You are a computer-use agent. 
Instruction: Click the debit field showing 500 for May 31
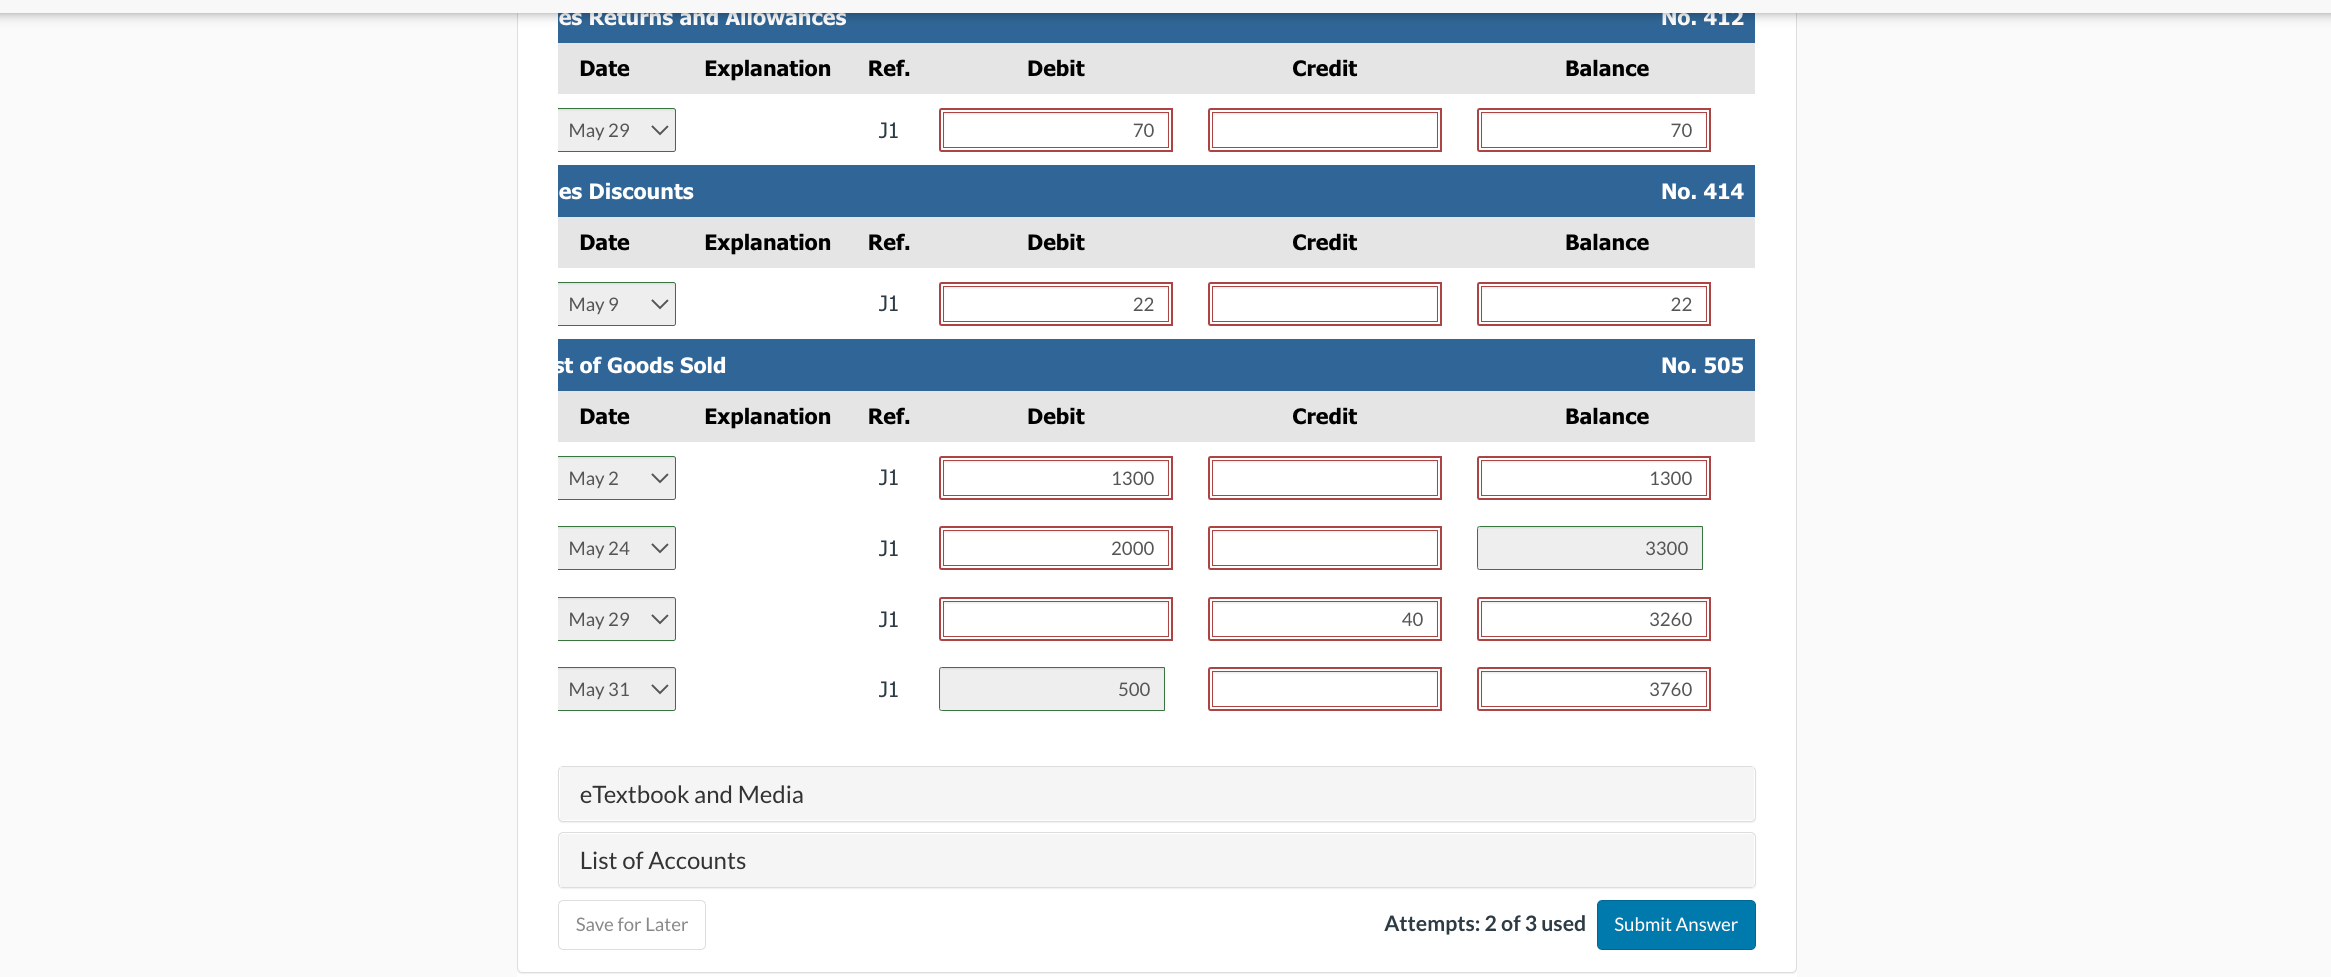point(1052,689)
